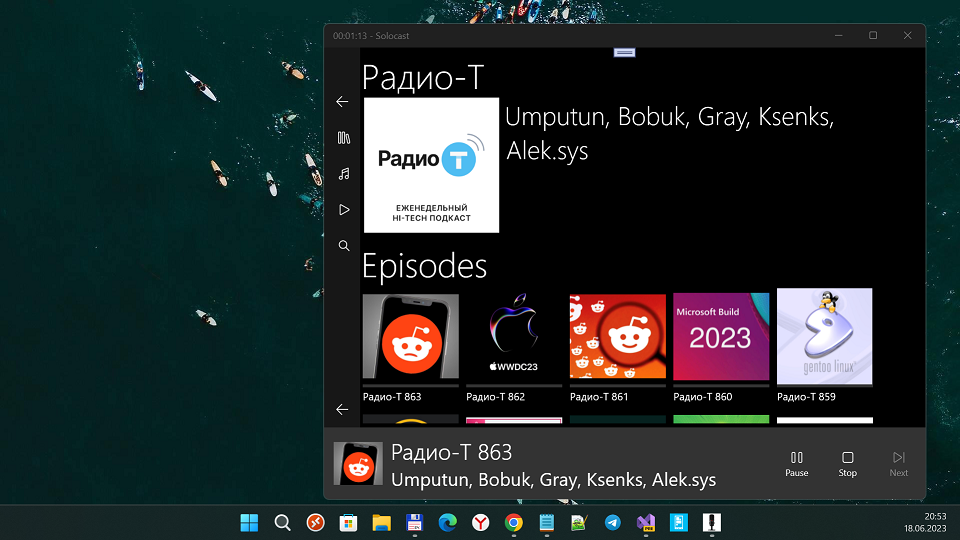Screen dimensions: 960x540
Task: Open the green editor app icon in the taskbar
Action: [579, 523]
